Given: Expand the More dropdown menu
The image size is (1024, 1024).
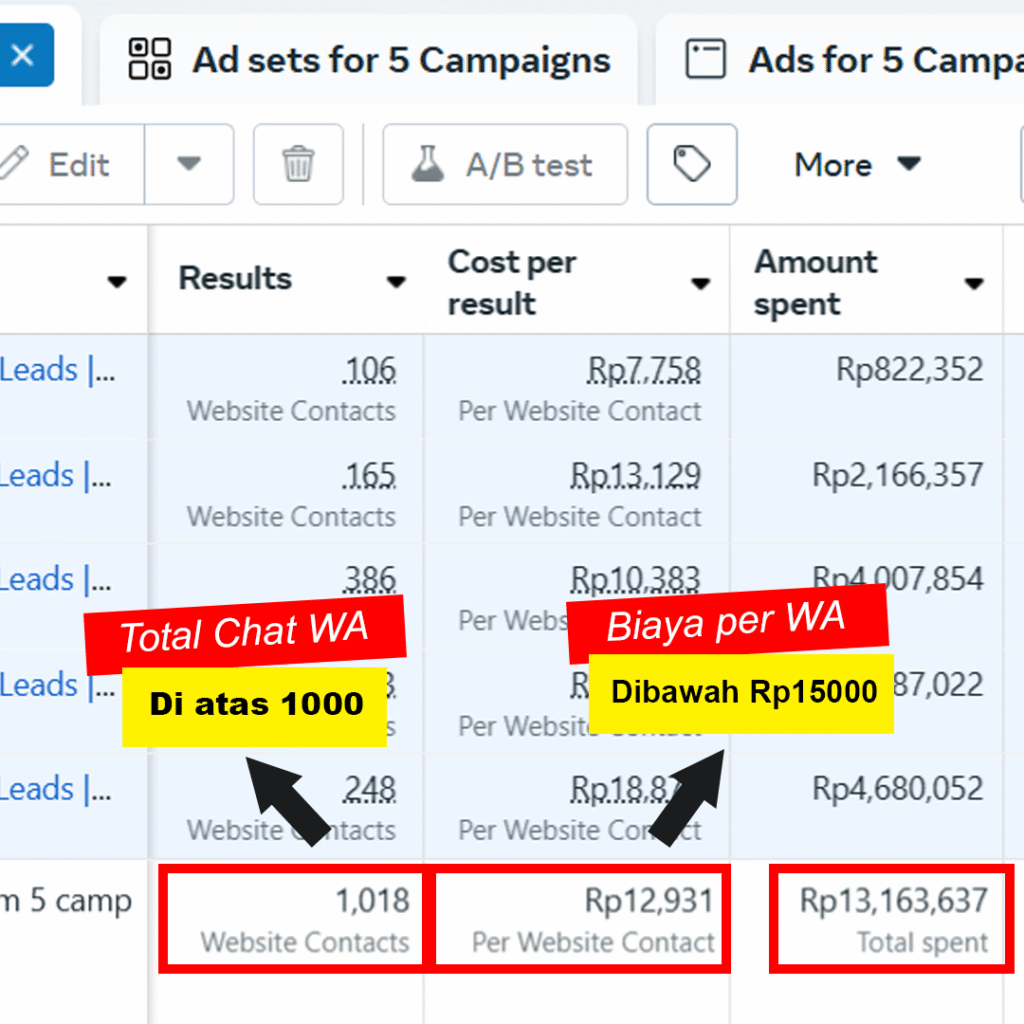Looking at the screenshot, I should [x=856, y=164].
